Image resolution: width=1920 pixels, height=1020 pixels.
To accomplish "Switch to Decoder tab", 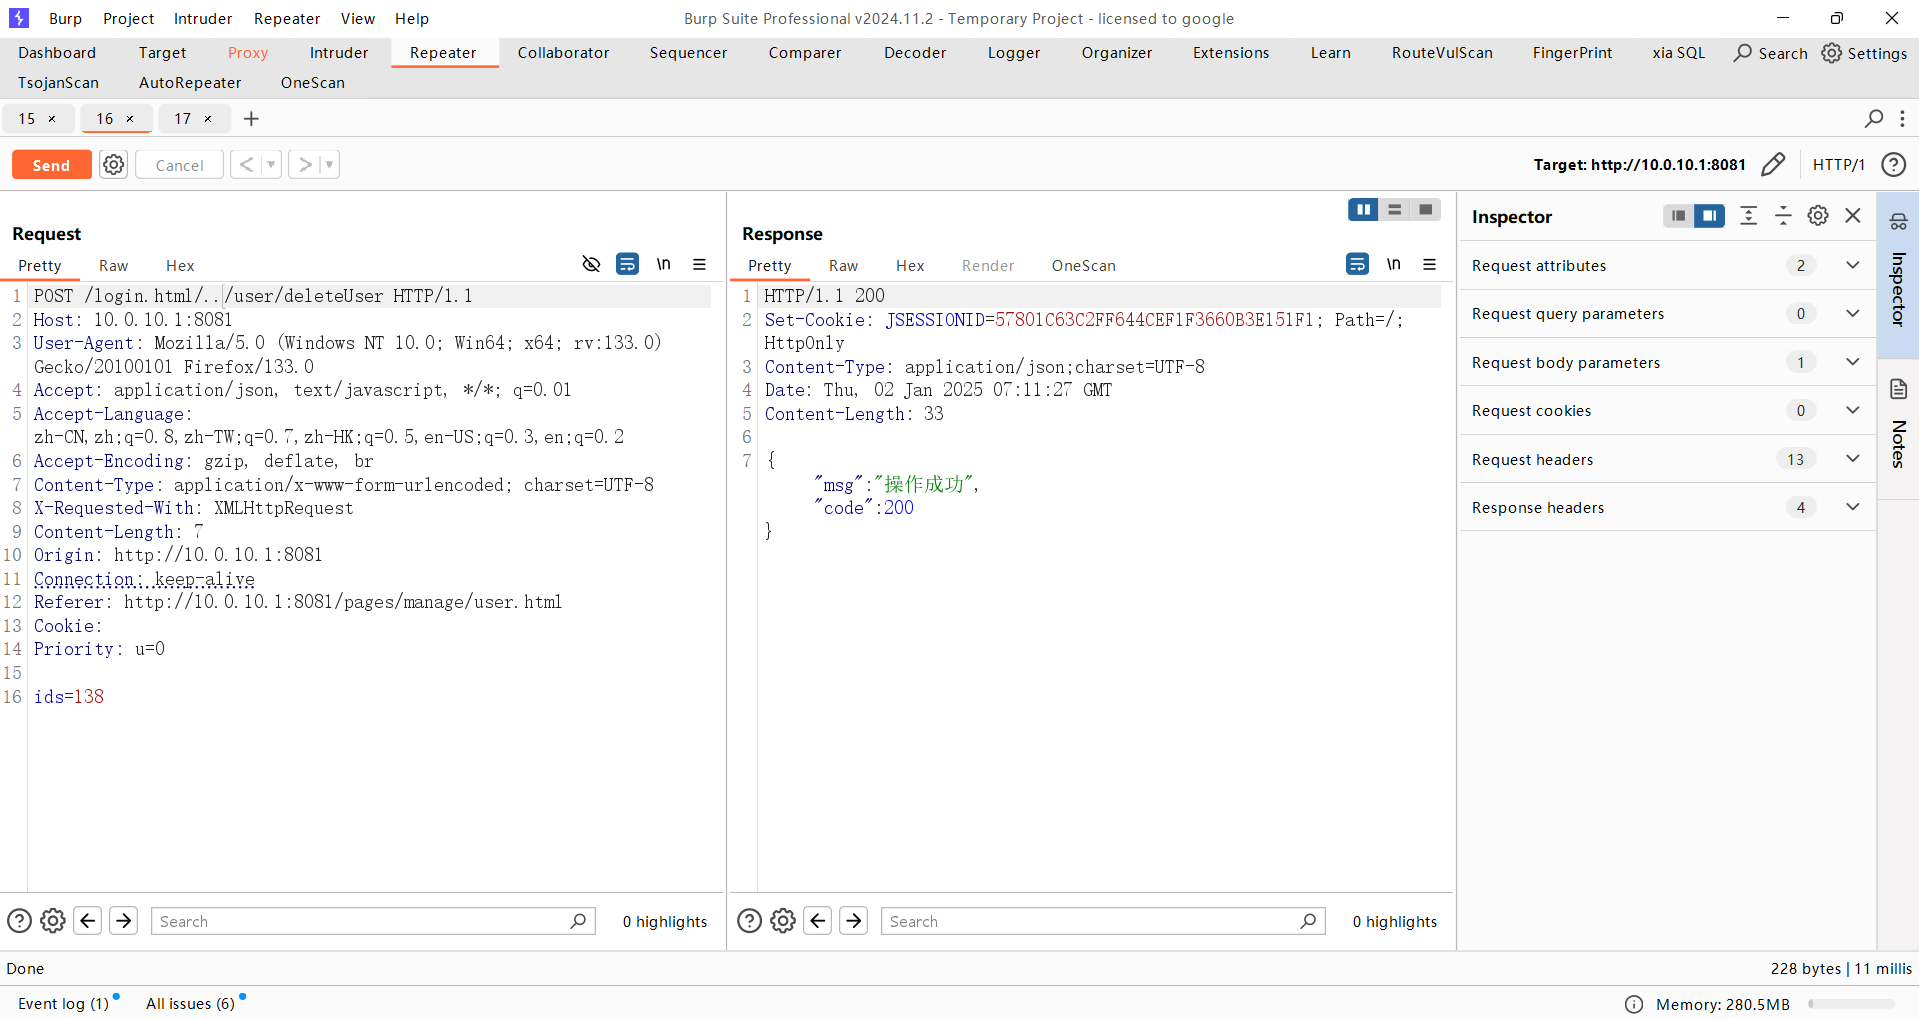I will (915, 53).
